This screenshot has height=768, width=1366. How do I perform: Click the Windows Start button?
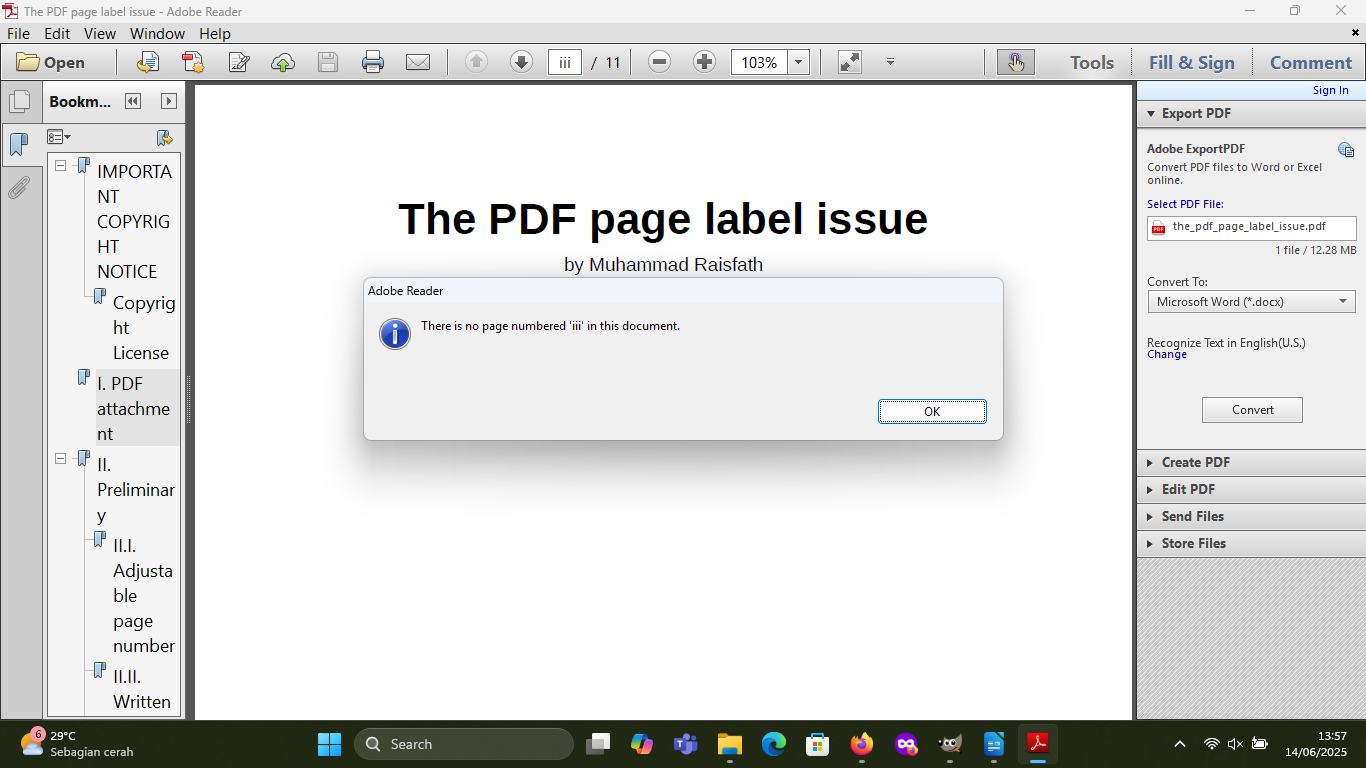coord(329,744)
